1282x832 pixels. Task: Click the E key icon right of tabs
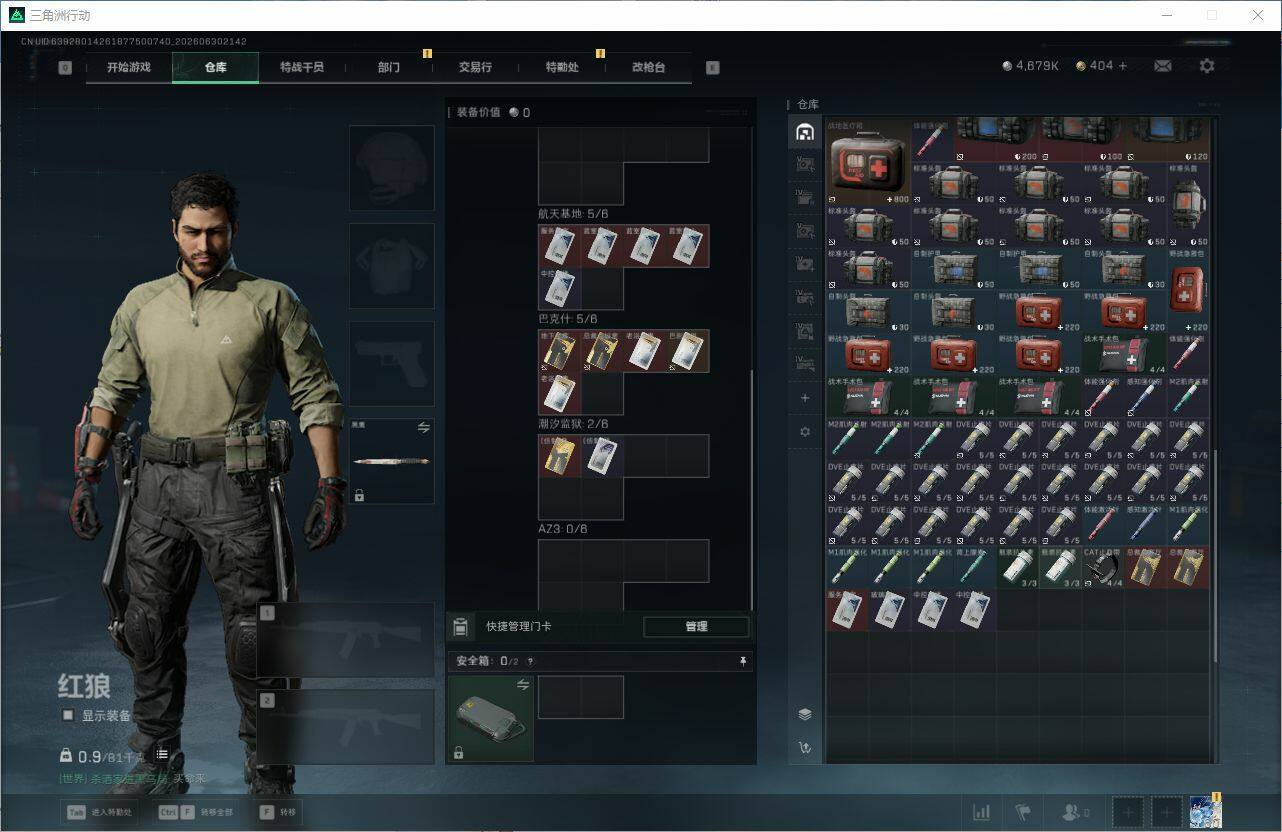point(712,68)
